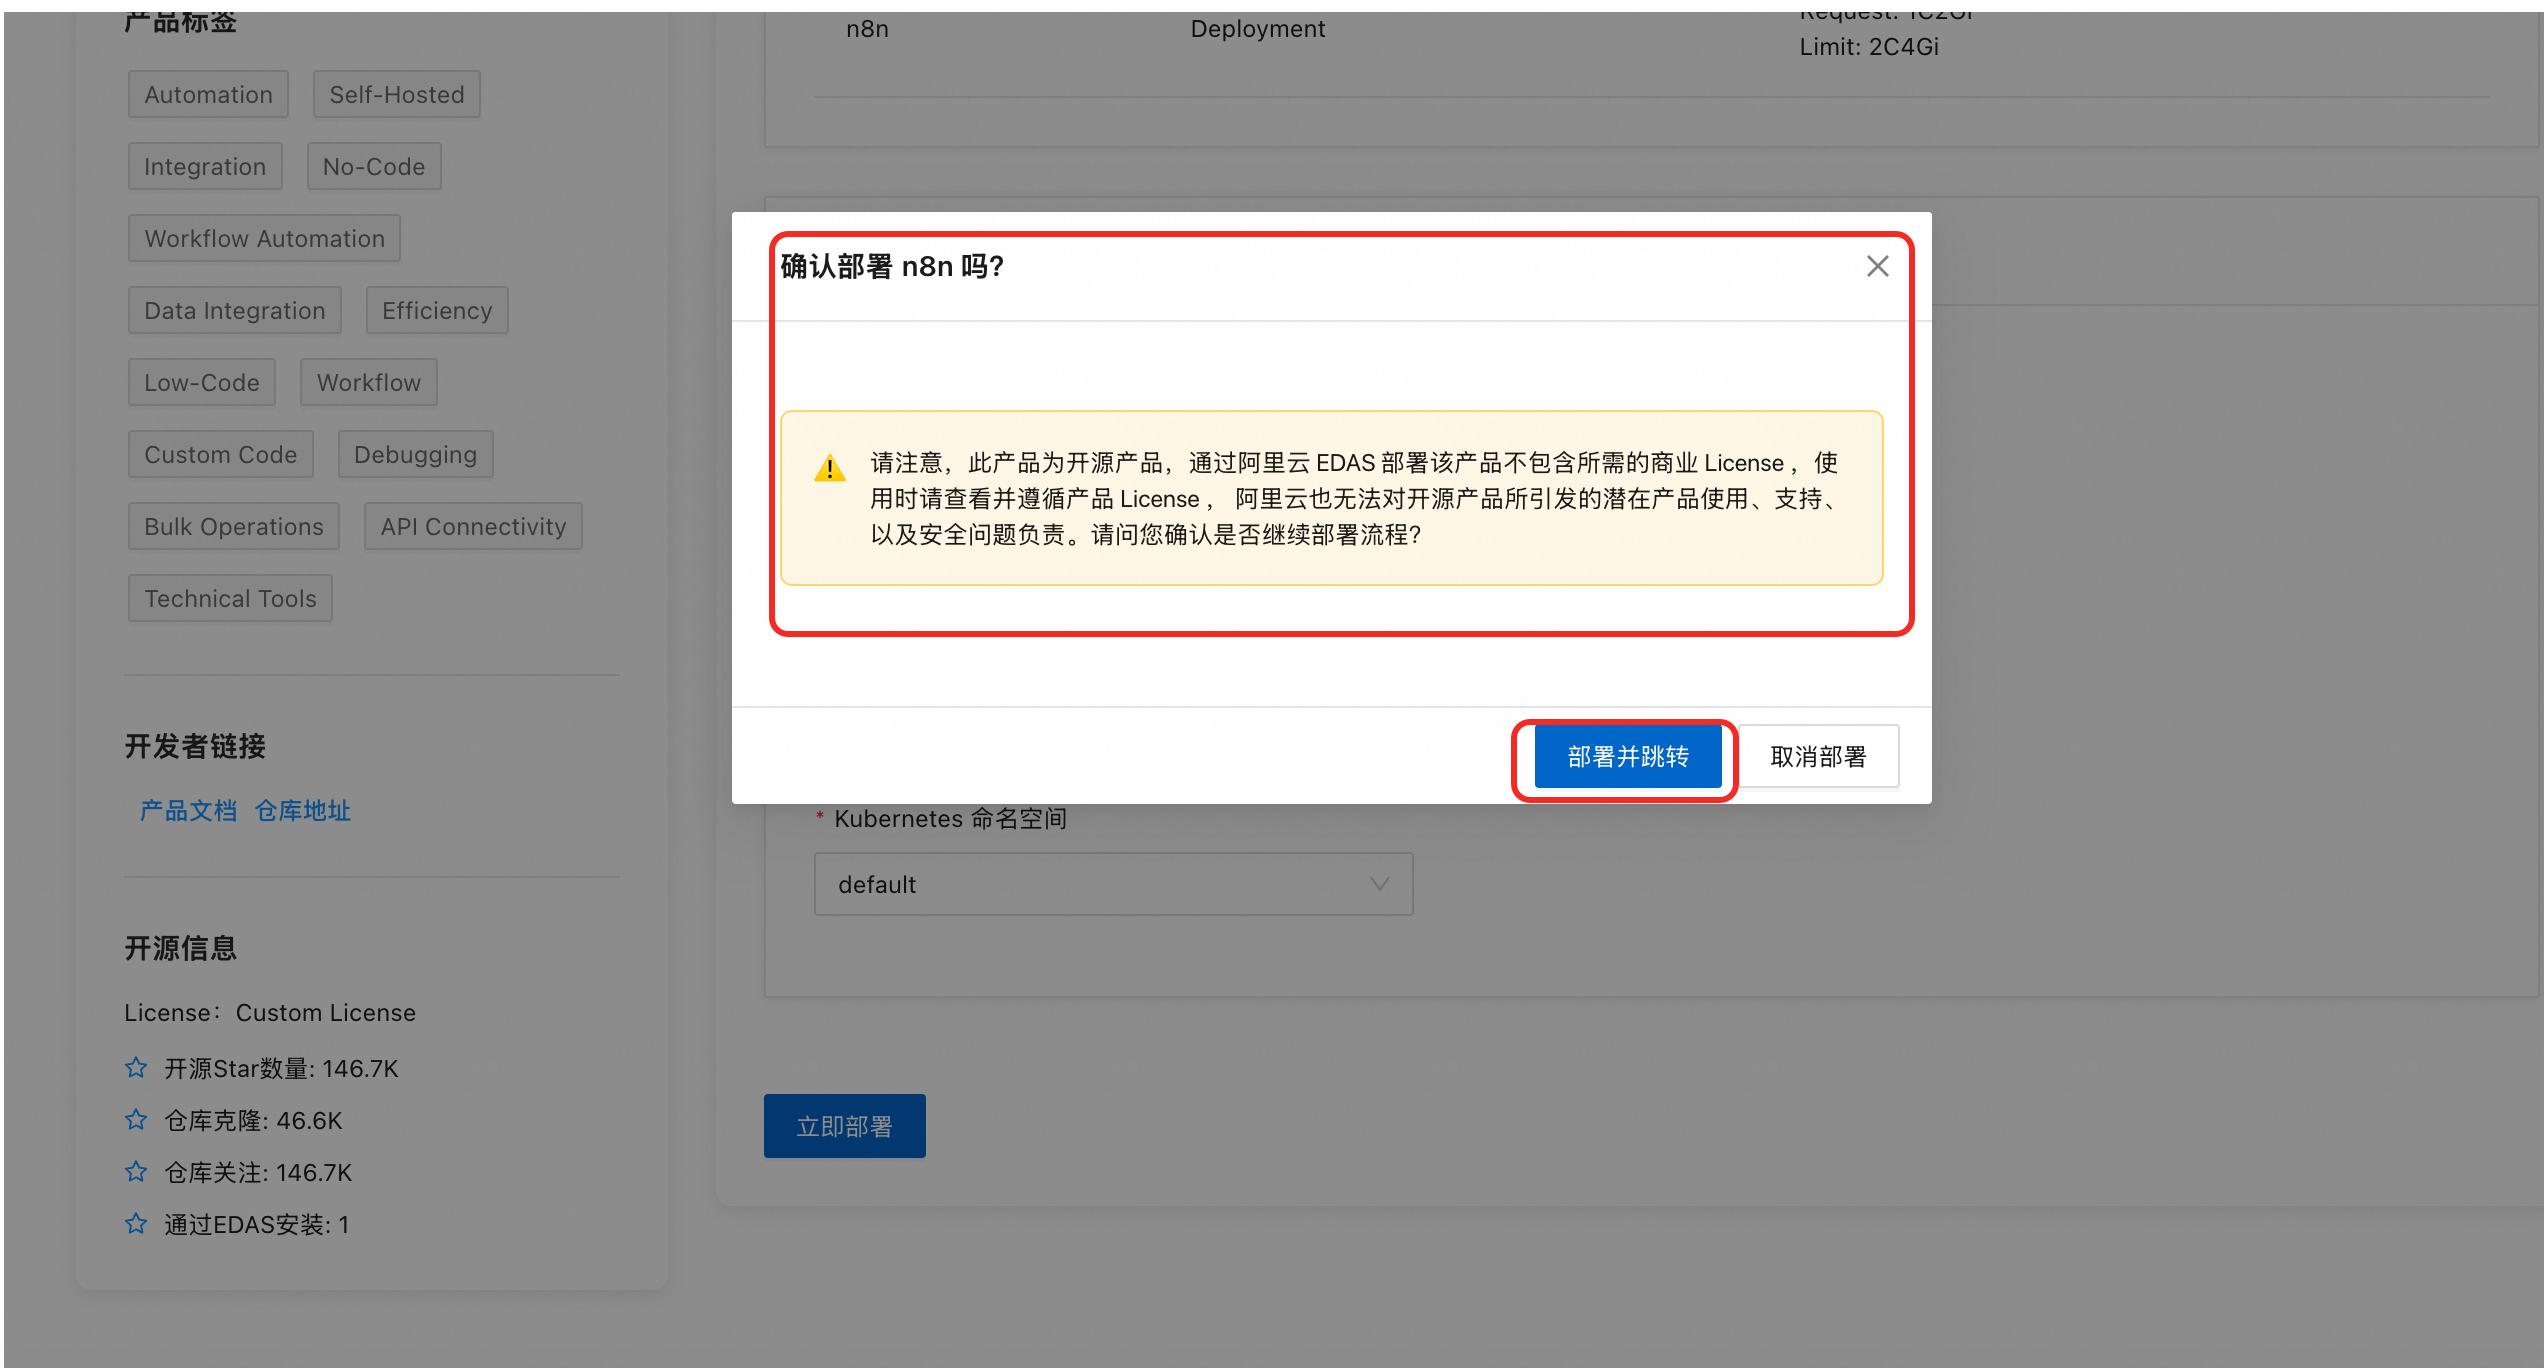Click the 立即部署 deploy button
The height and width of the screenshot is (1368, 2544).
(x=844, y=1126)
